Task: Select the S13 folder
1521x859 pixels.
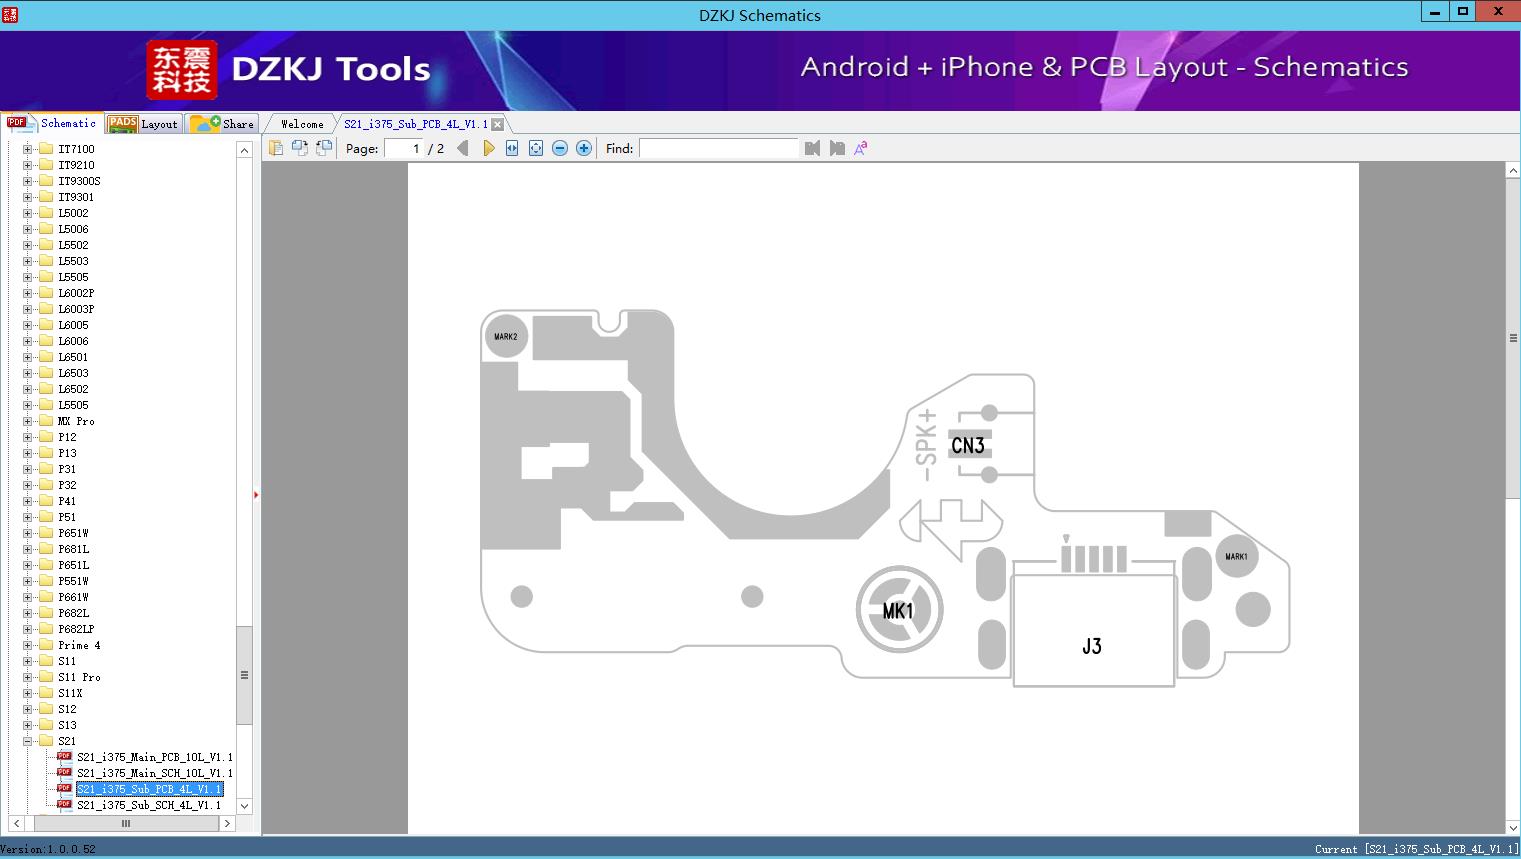Action: [x=67, y=725]
